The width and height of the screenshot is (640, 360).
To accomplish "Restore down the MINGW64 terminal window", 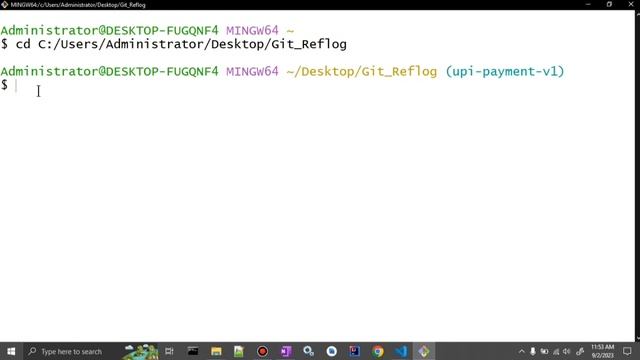I will pyautogui.click(x=609, y=4).
